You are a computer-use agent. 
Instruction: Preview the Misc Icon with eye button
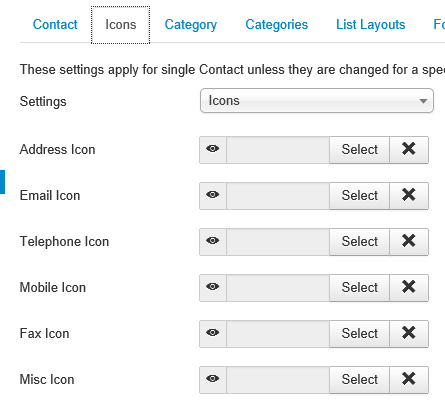(213, 380)
